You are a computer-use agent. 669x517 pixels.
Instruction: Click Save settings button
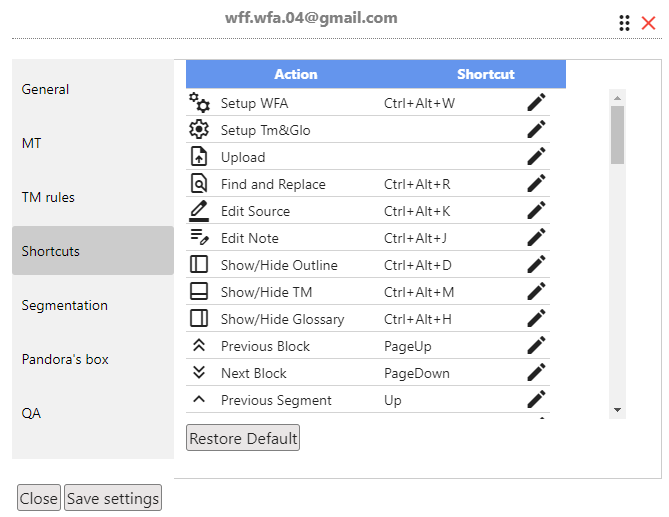click(x=113, y=498)
